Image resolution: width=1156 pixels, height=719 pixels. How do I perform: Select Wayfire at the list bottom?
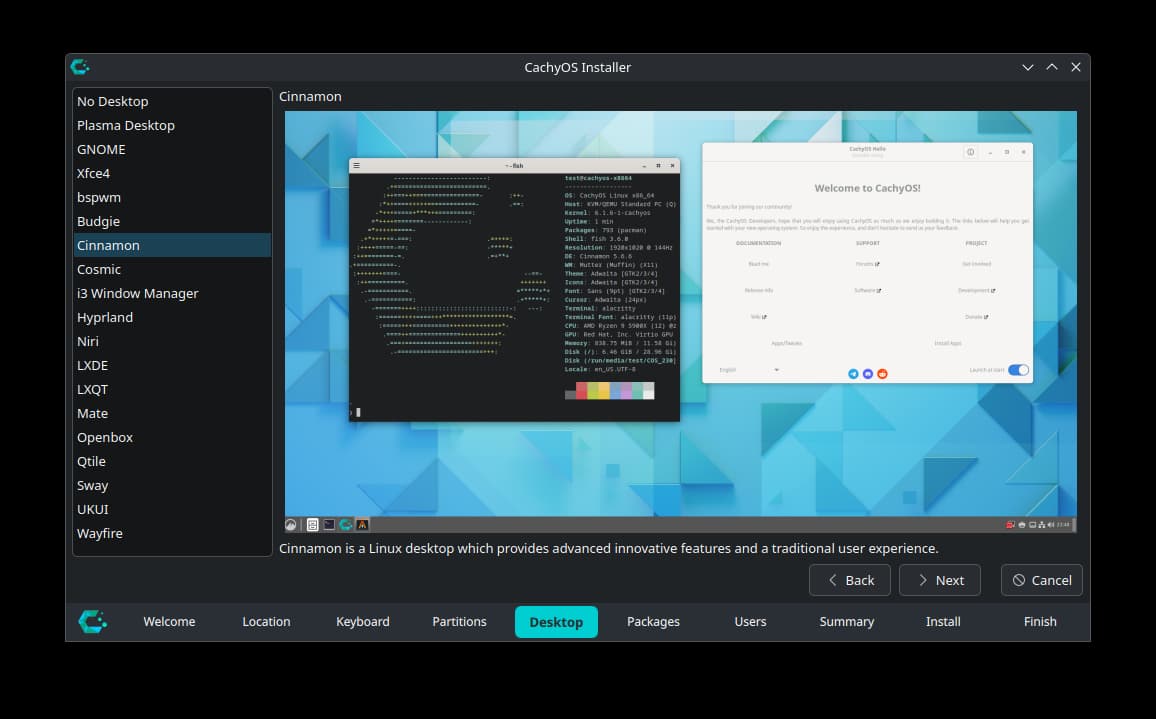[x=173, y=533]
